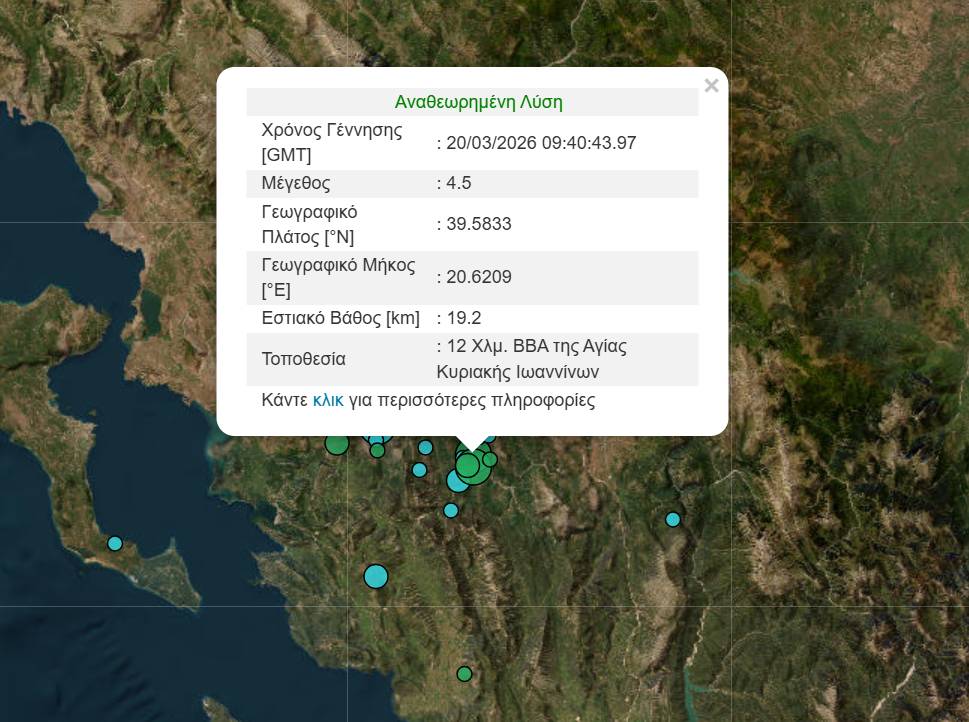Click the Χρόνος Γέννησης GMT row
This screenshot has height=722, width=969.
472,142
